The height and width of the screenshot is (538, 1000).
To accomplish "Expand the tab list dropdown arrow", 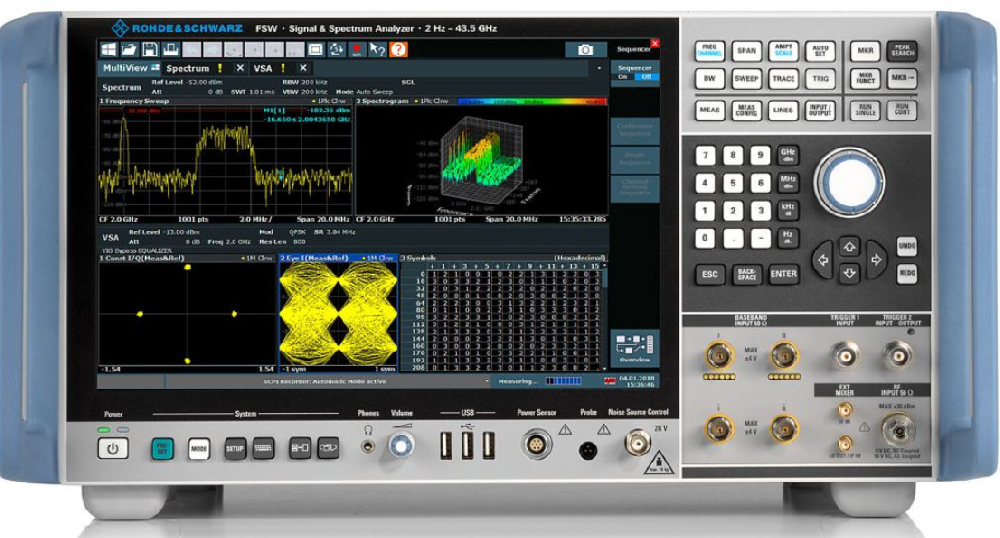I will (599, 68).
